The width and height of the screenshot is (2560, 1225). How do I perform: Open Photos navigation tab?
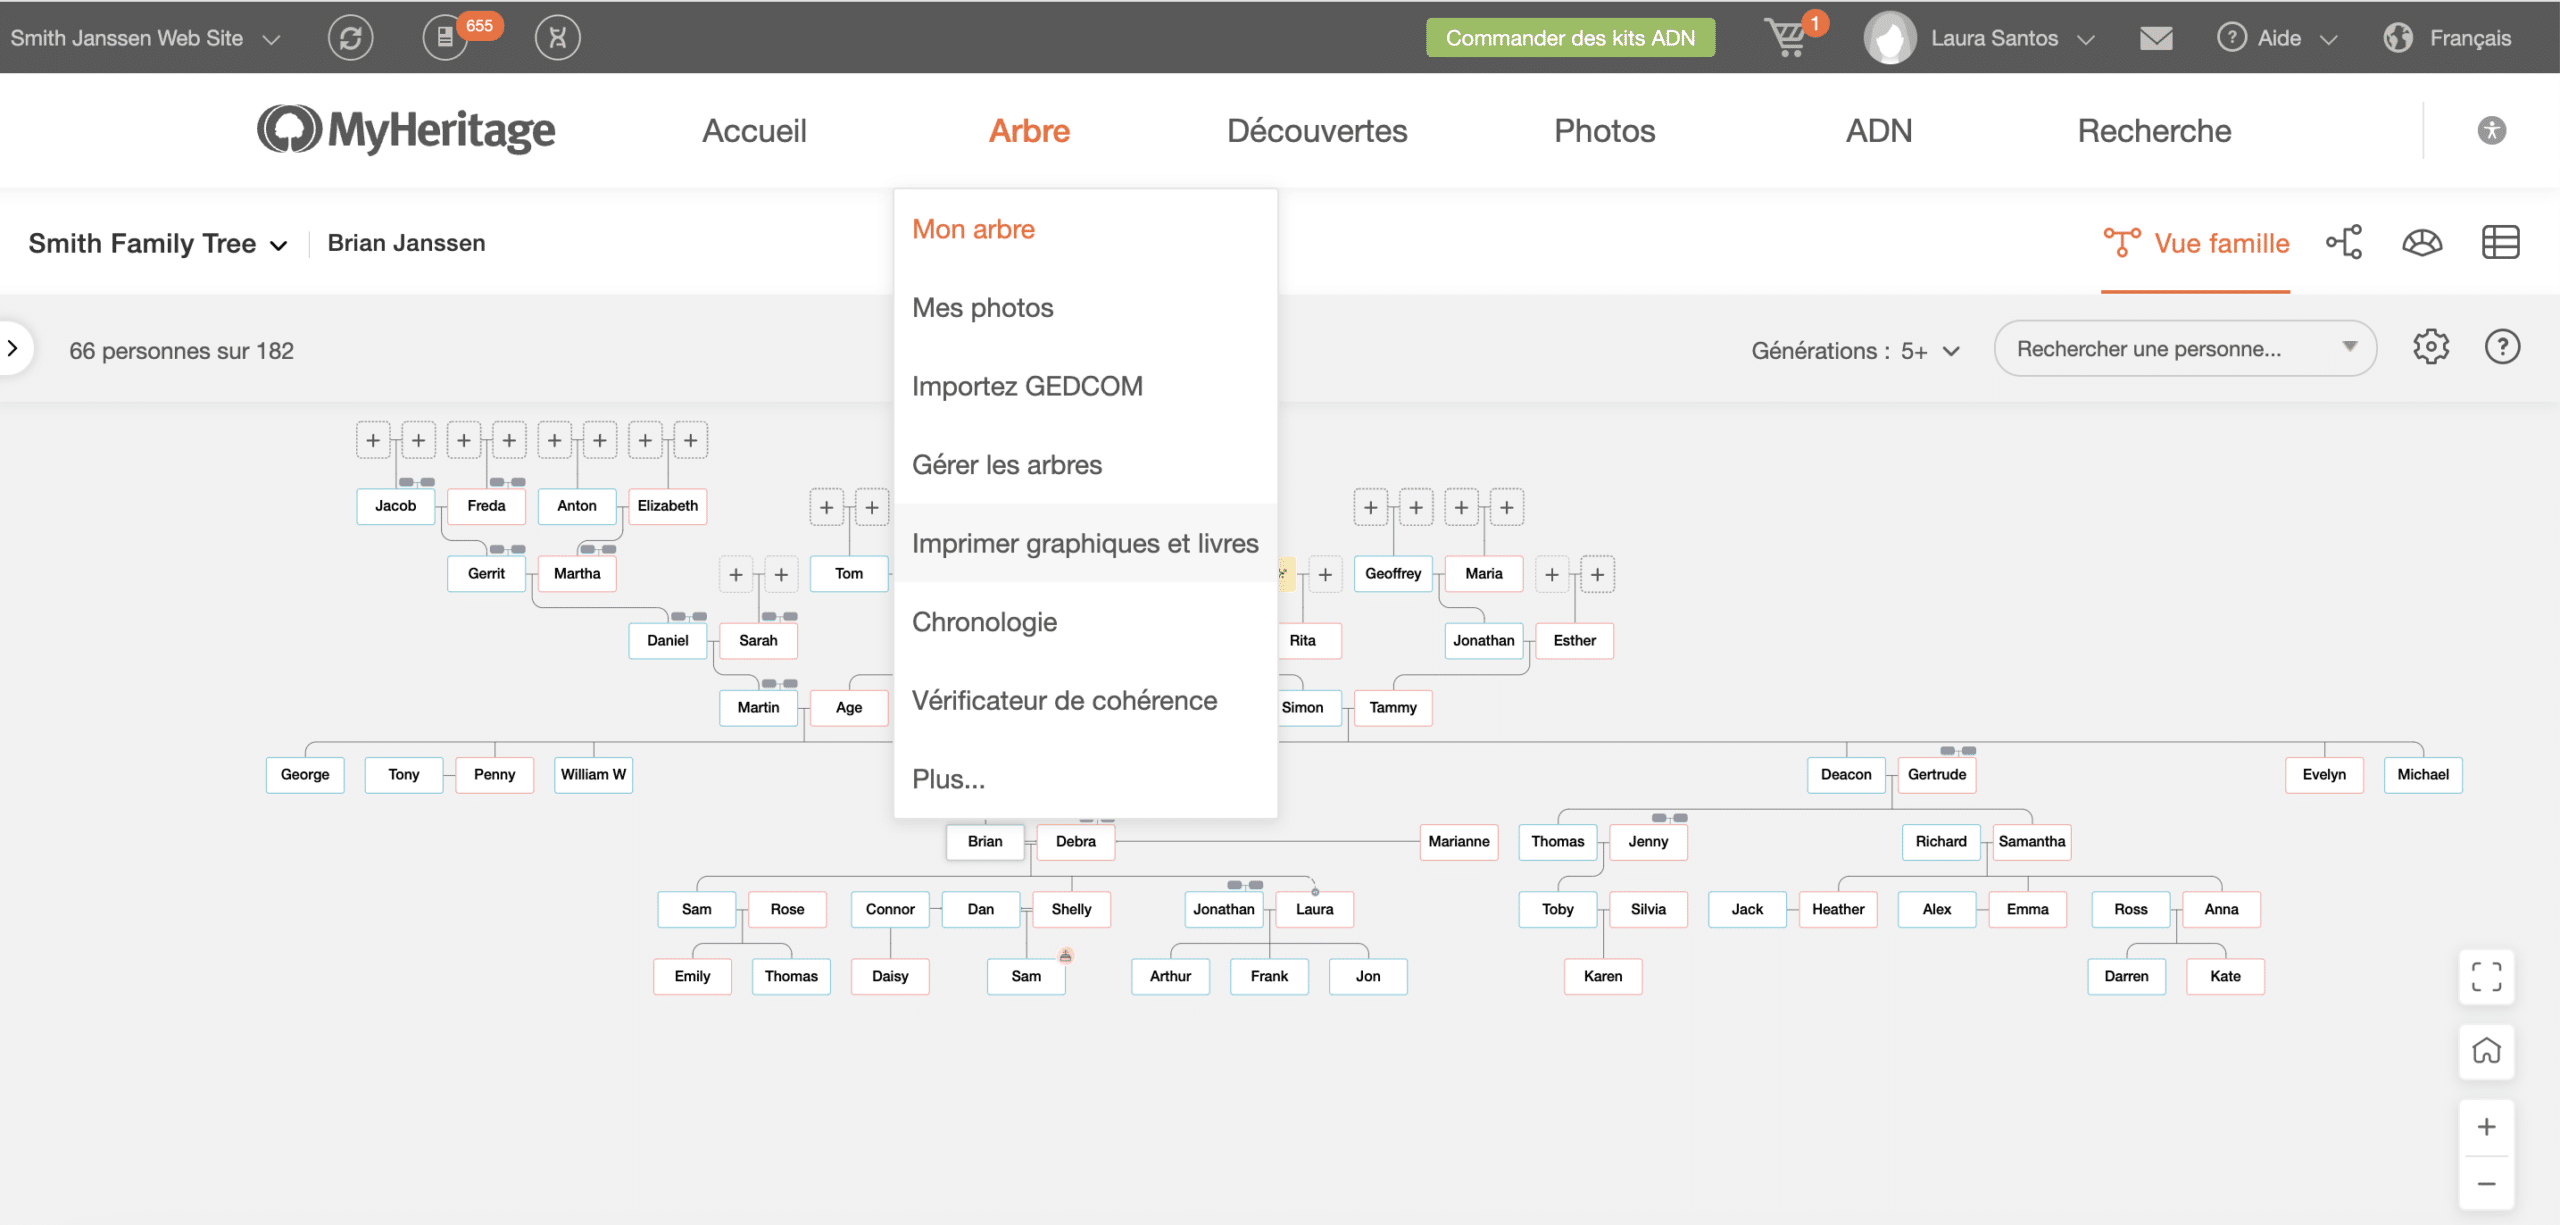(1604, 131)
